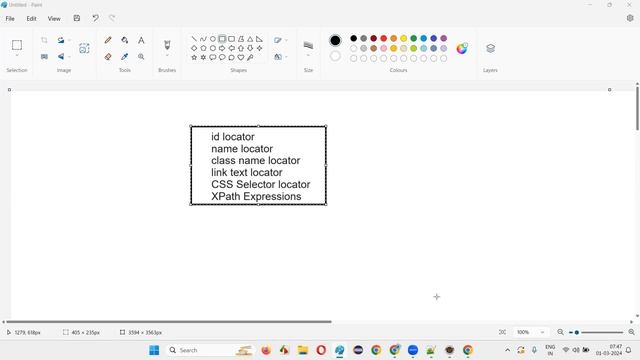Select Colour 2 white background circle

click(335, 56)
